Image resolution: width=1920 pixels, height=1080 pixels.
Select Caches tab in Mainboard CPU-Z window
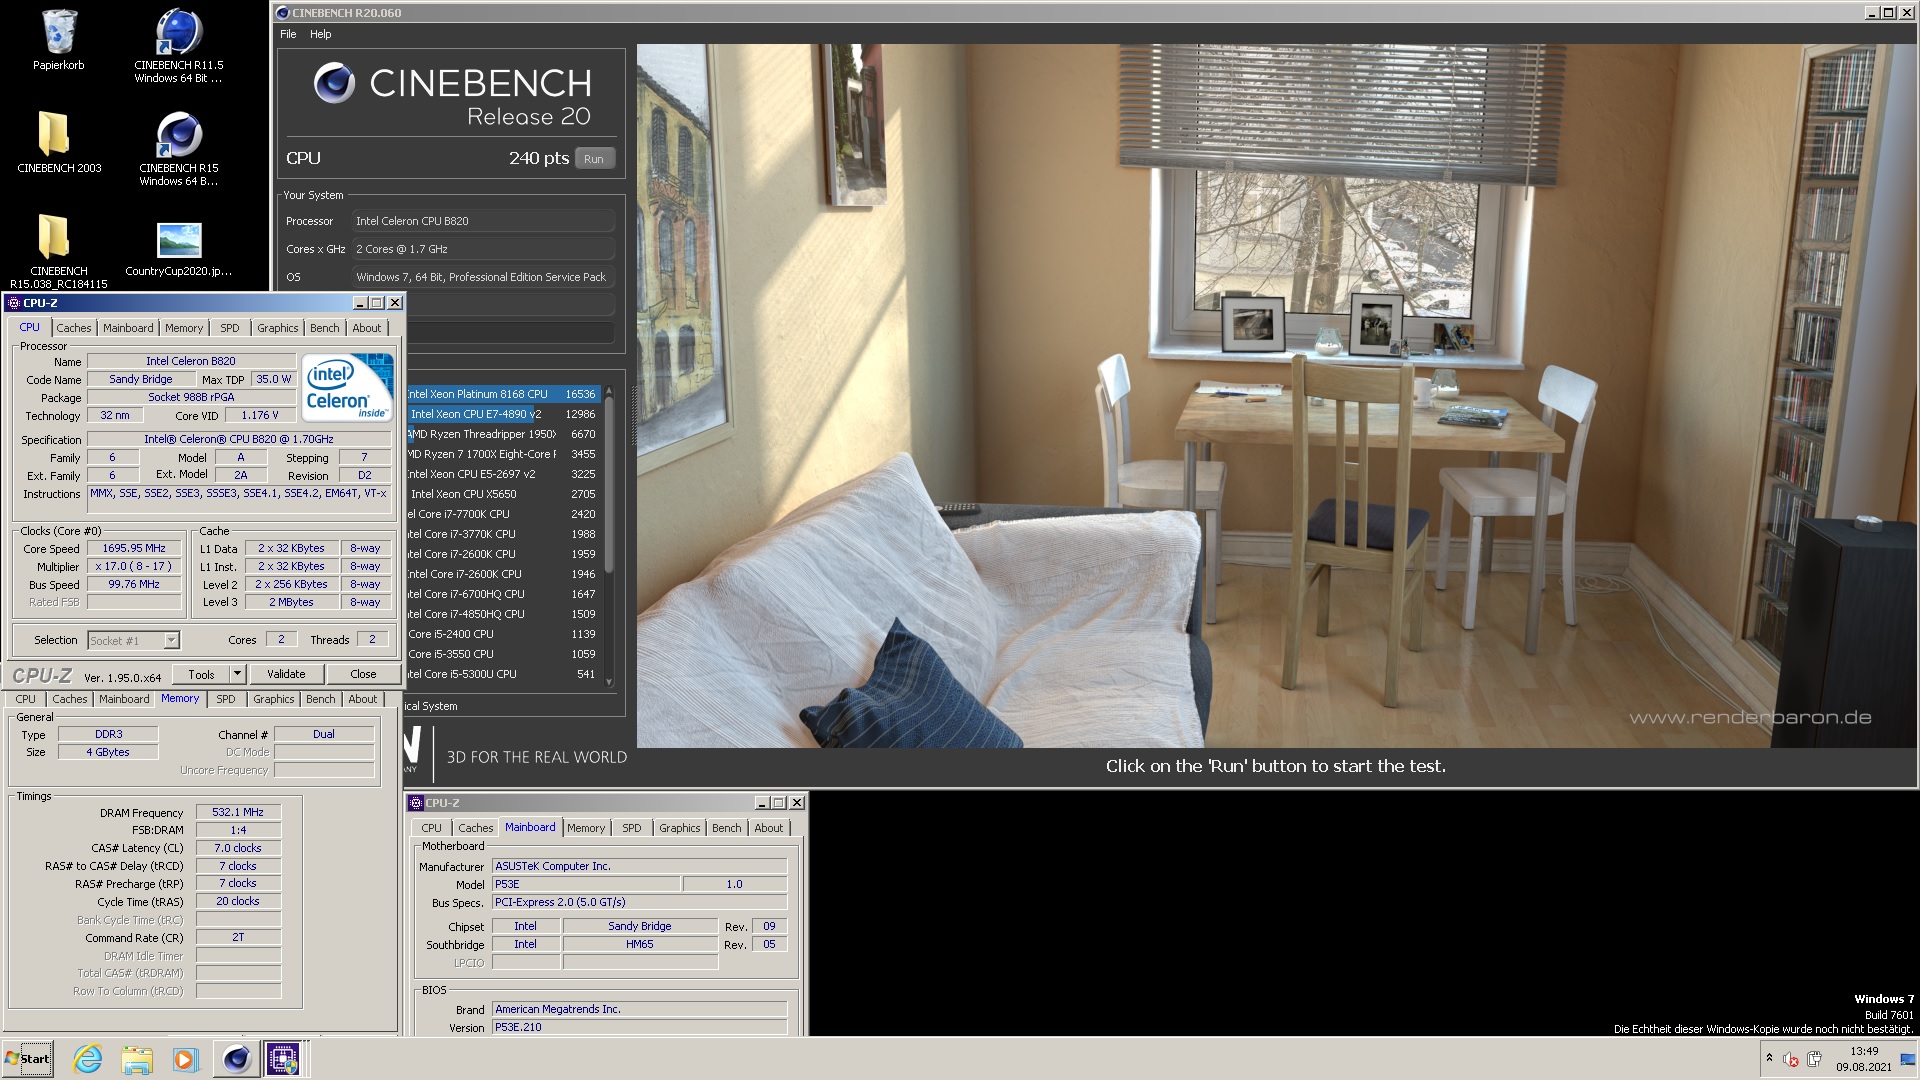click(x=475, y=828)
